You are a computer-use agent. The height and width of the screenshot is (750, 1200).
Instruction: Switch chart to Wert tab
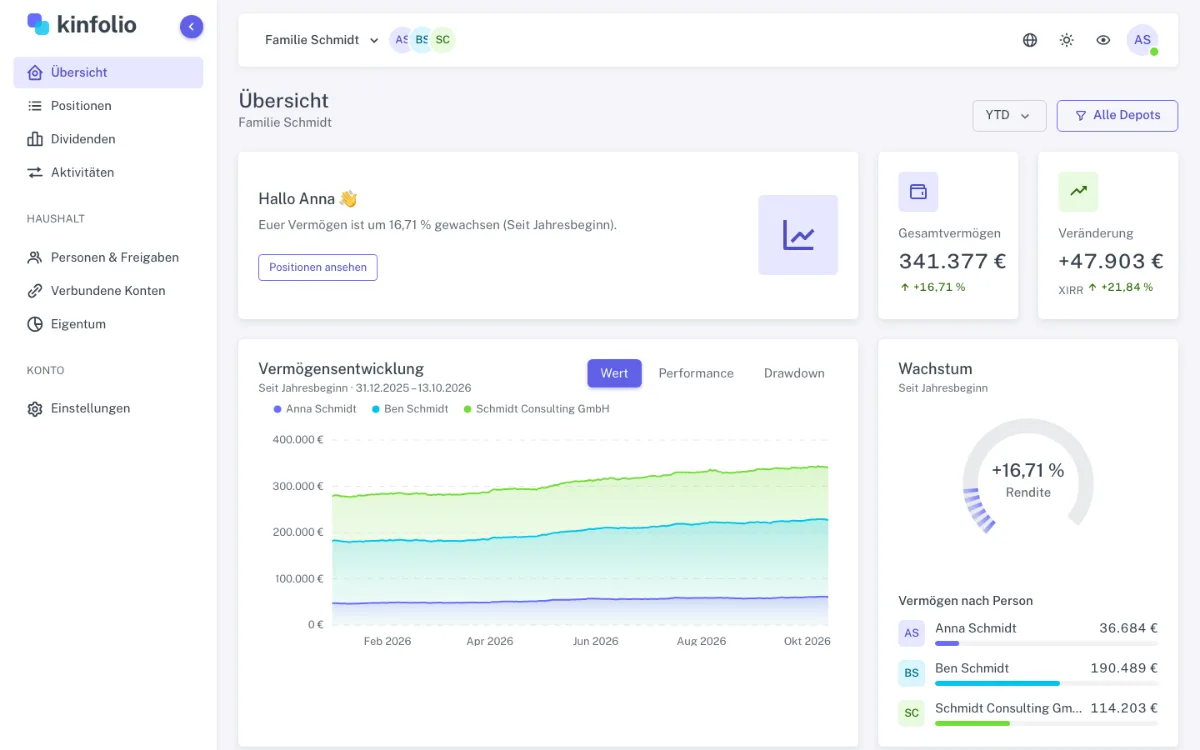pyautogui.click(x=614, y=373)
